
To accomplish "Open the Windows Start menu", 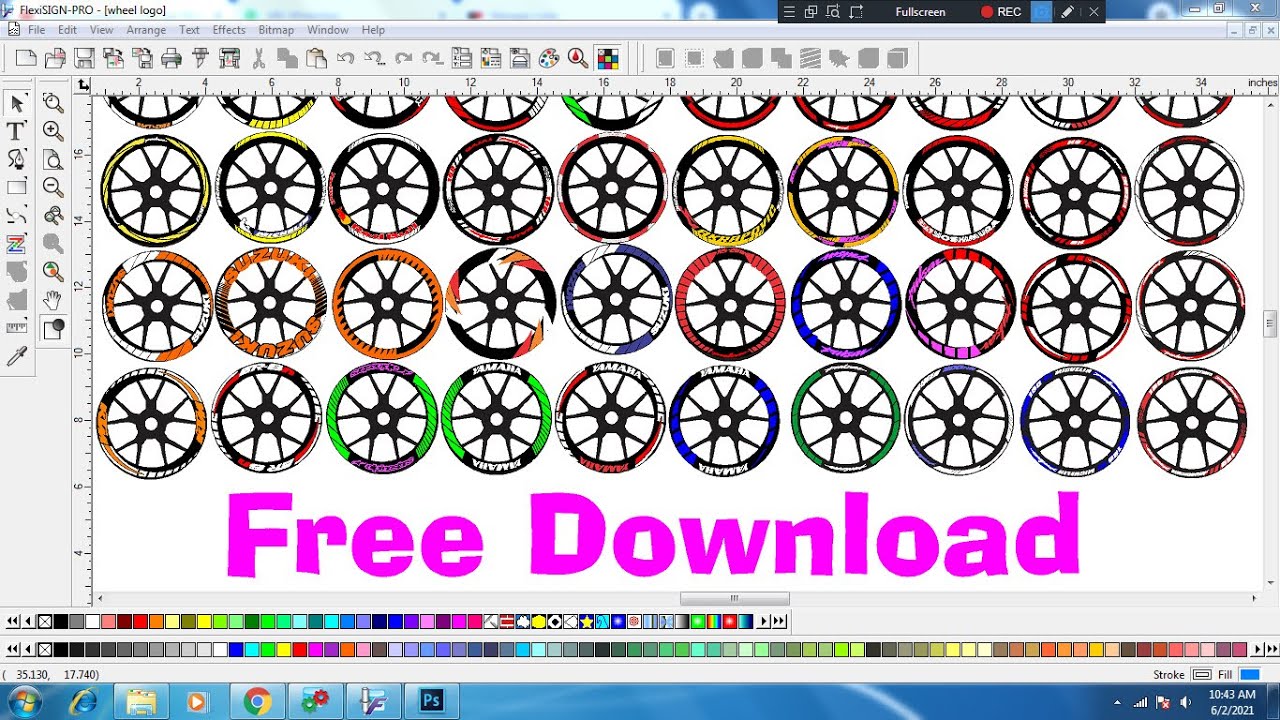I will point(23,701).
